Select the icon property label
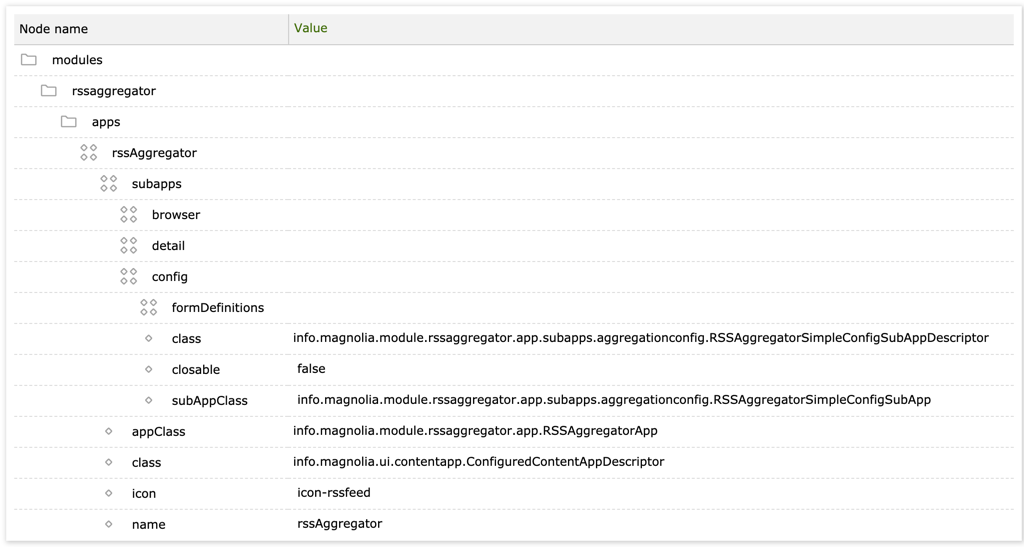The width and height of the screenshot is (1024, 547). pyautogui.click(x=144, y=493)
